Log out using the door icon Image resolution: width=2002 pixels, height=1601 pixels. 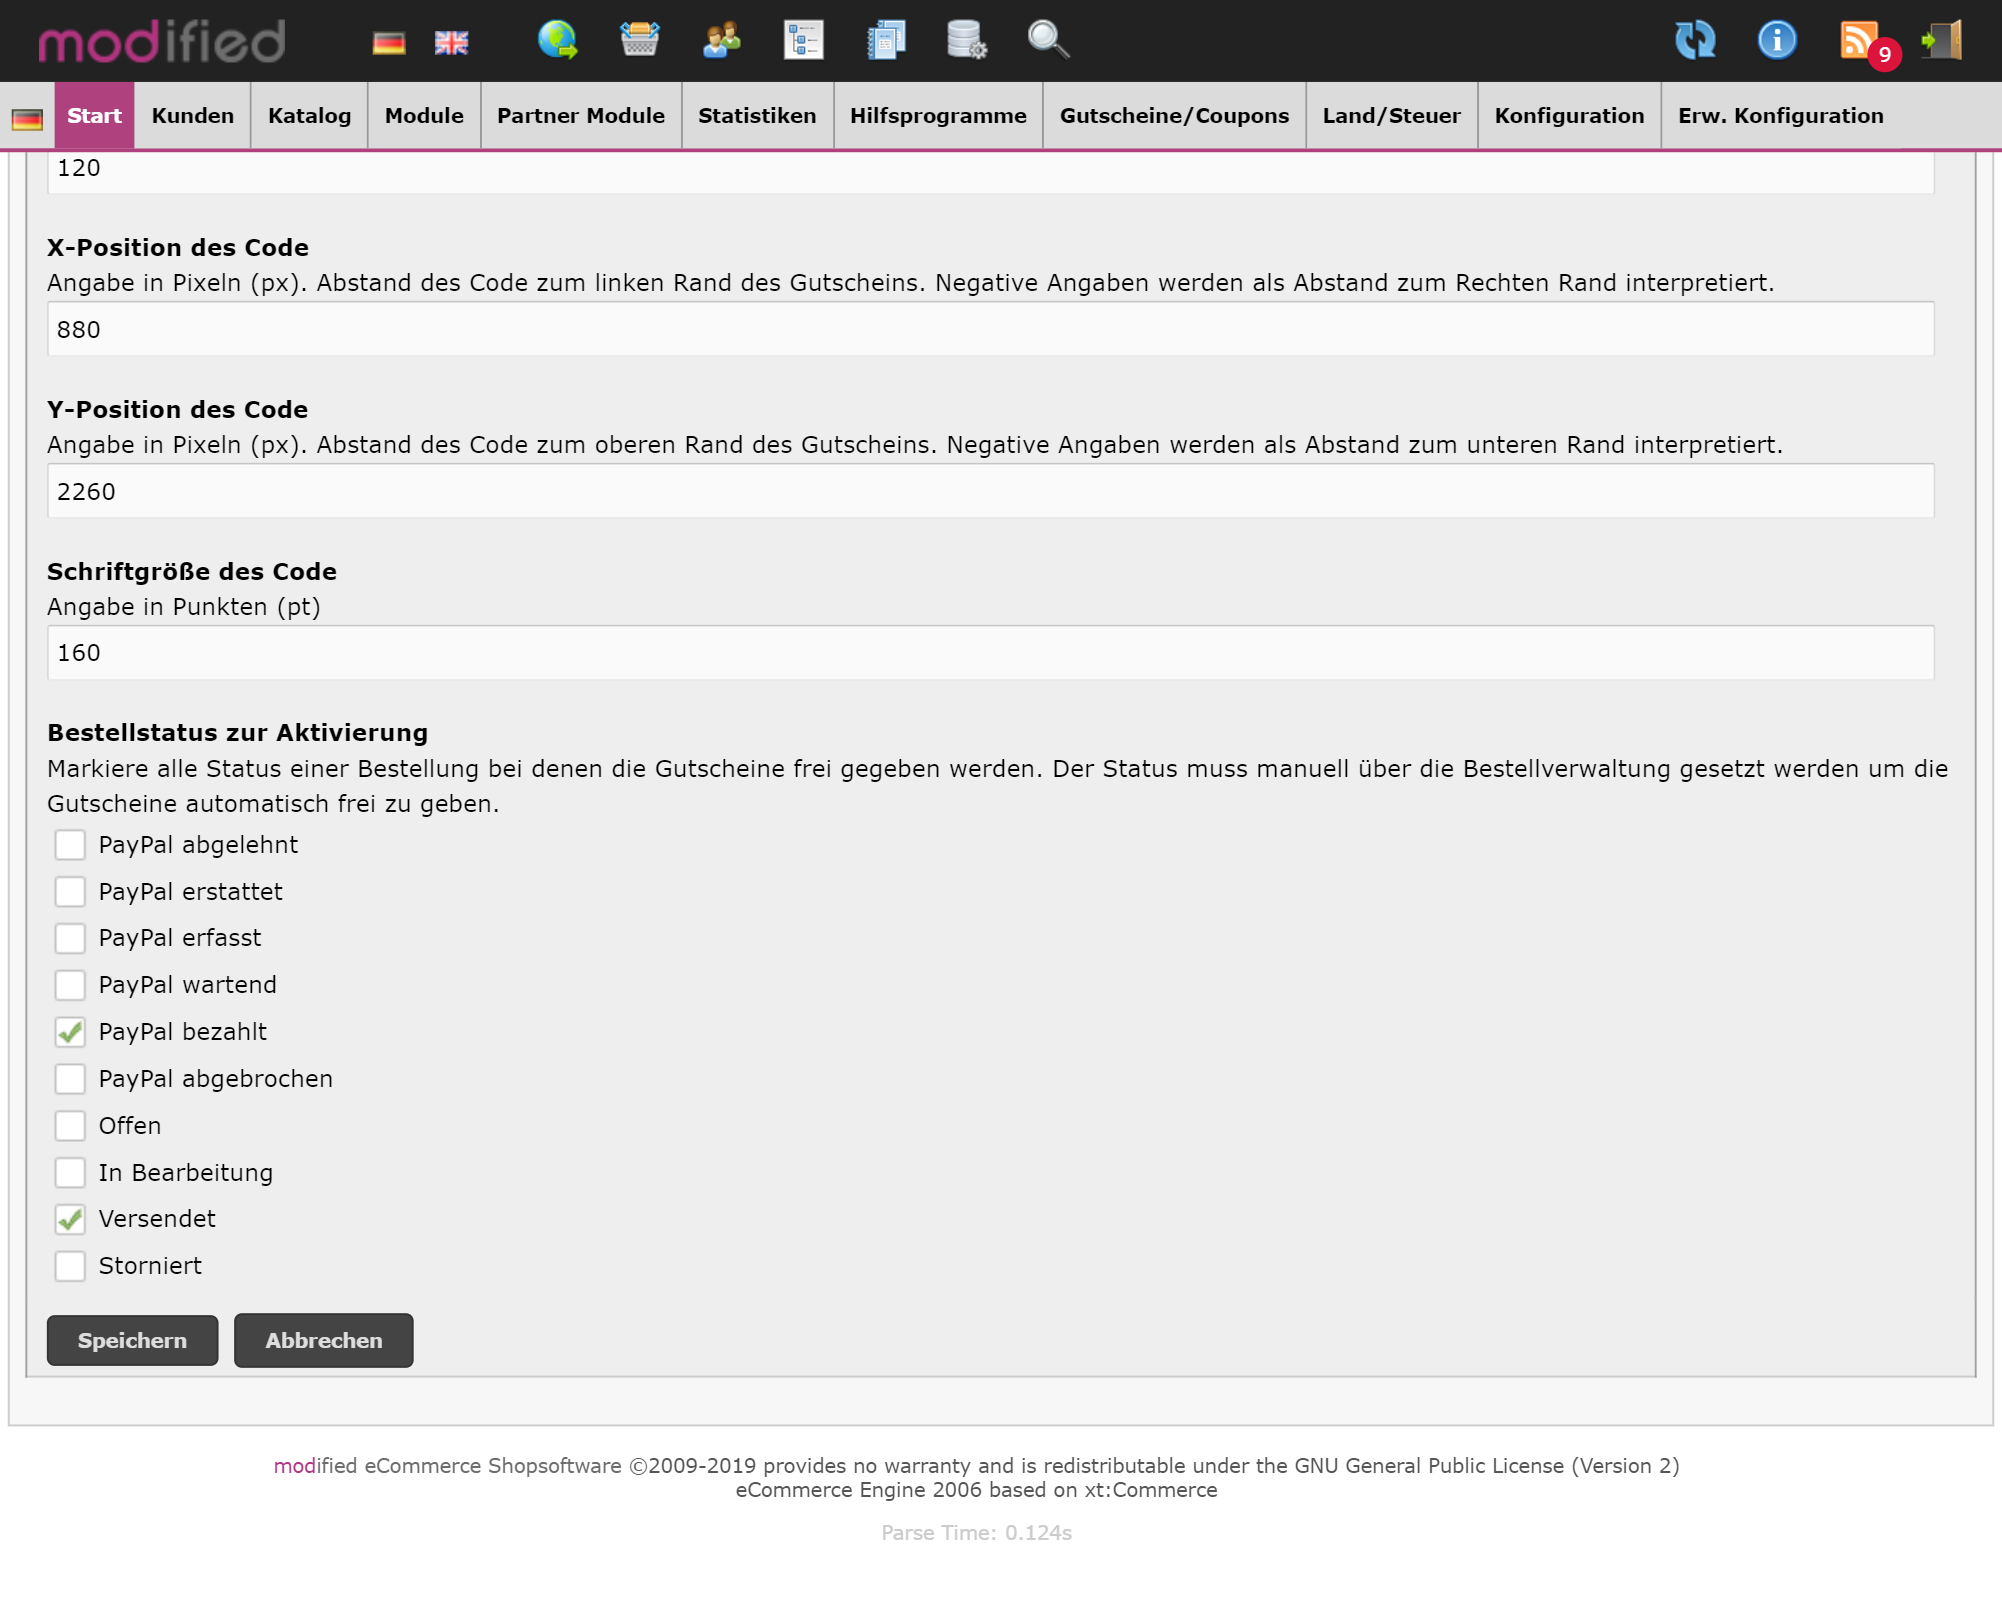pyautogui.click(x=1941, y=40)
